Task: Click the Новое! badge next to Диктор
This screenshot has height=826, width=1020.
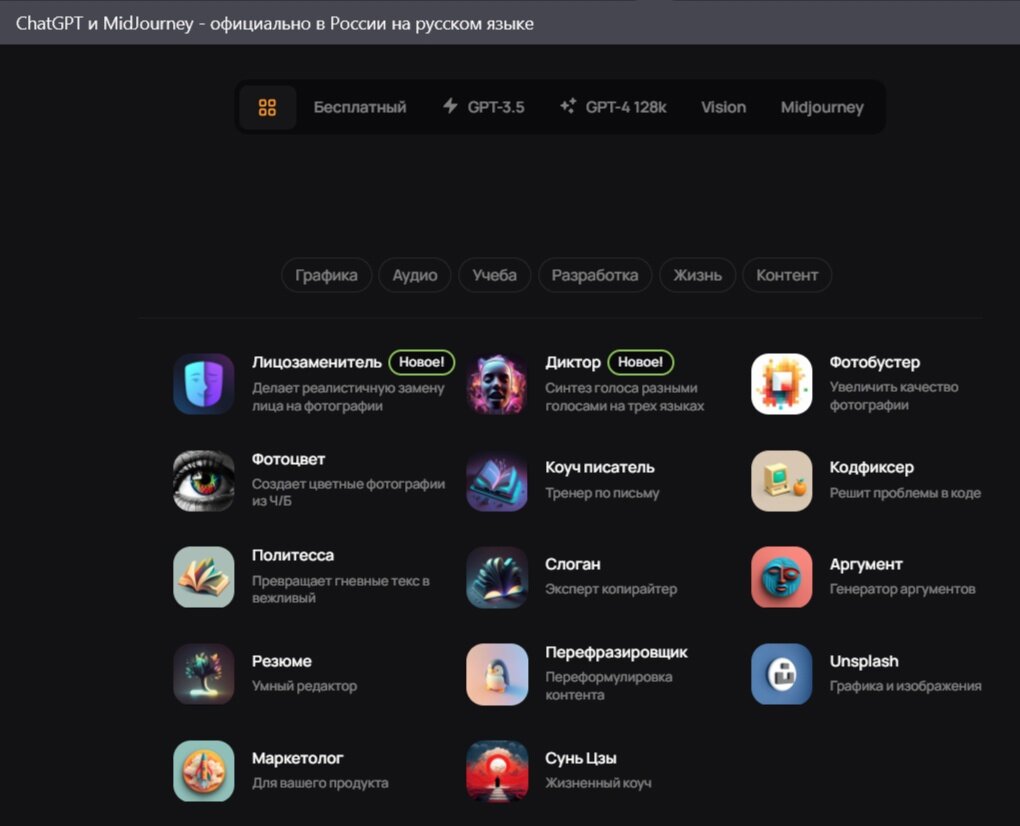Action: [x=641, y=362]
